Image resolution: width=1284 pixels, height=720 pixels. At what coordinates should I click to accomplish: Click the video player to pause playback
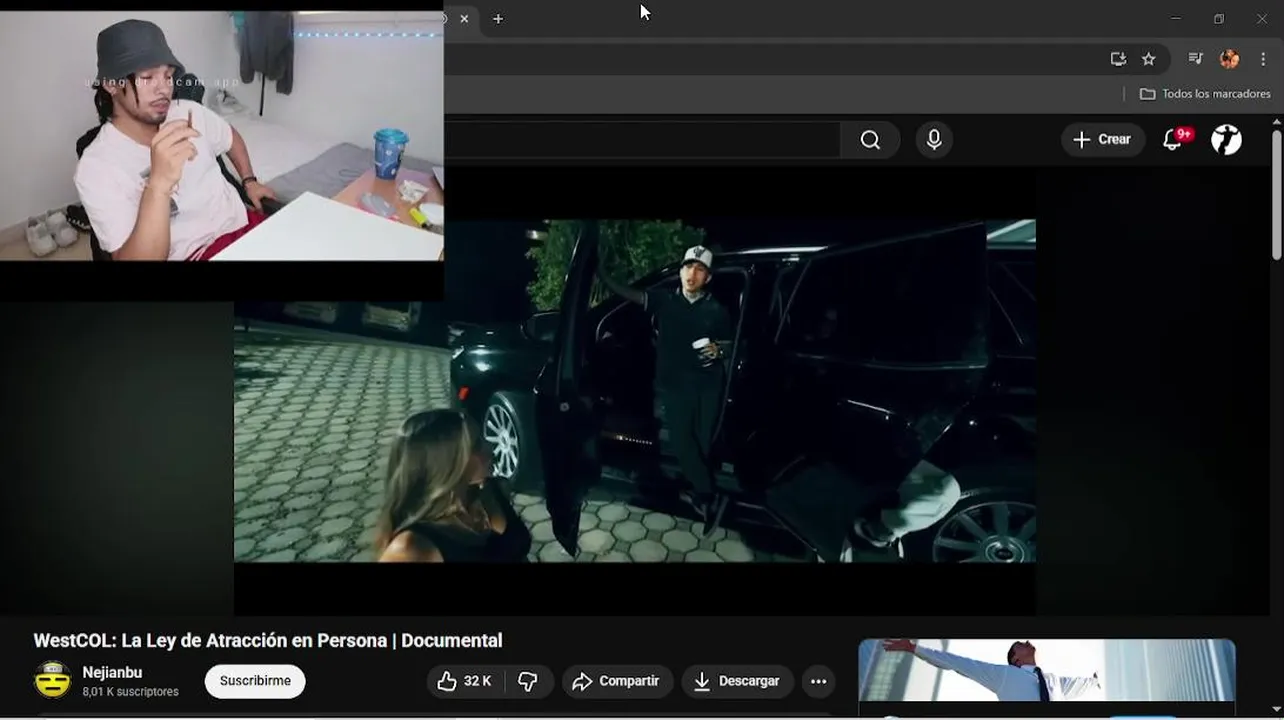point(635,390)
